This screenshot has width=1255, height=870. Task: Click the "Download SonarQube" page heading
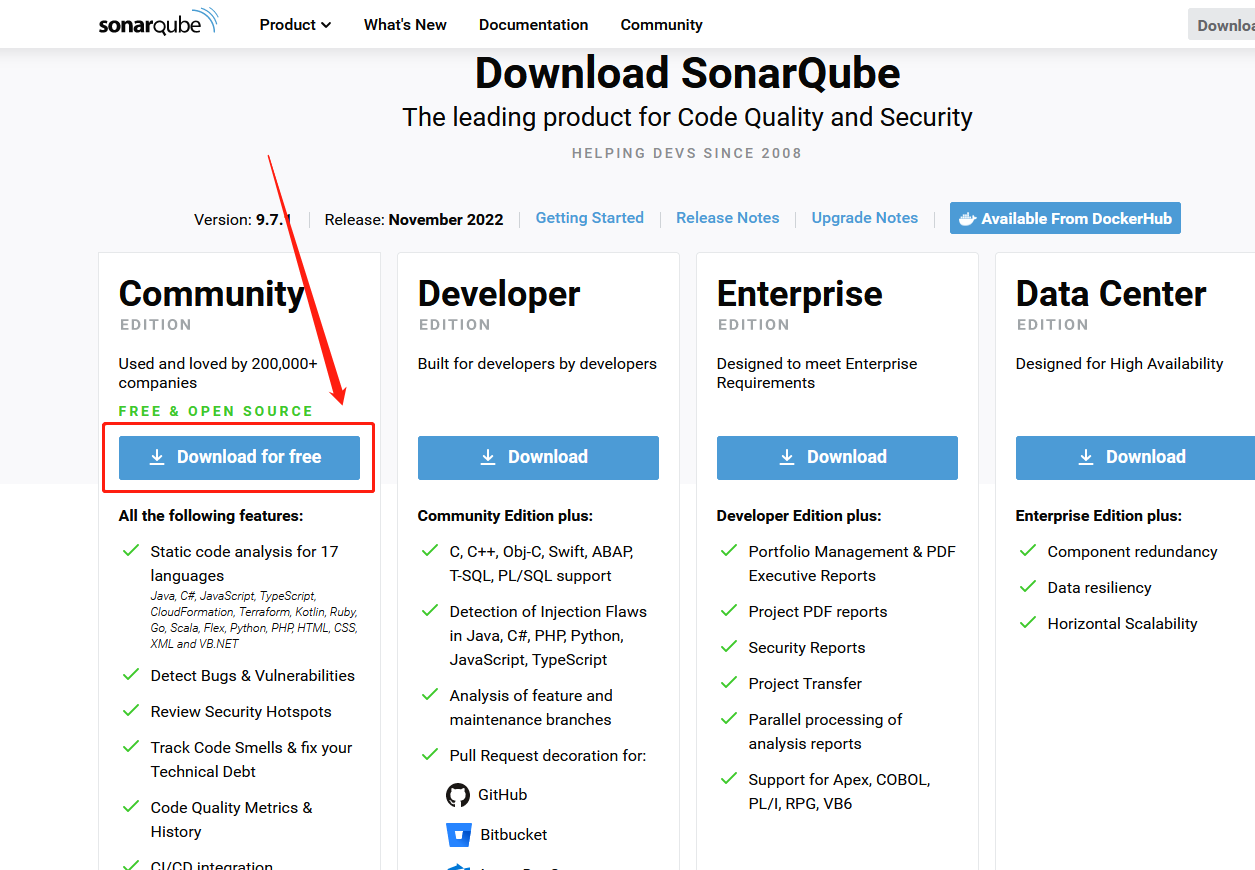point(688,73)
